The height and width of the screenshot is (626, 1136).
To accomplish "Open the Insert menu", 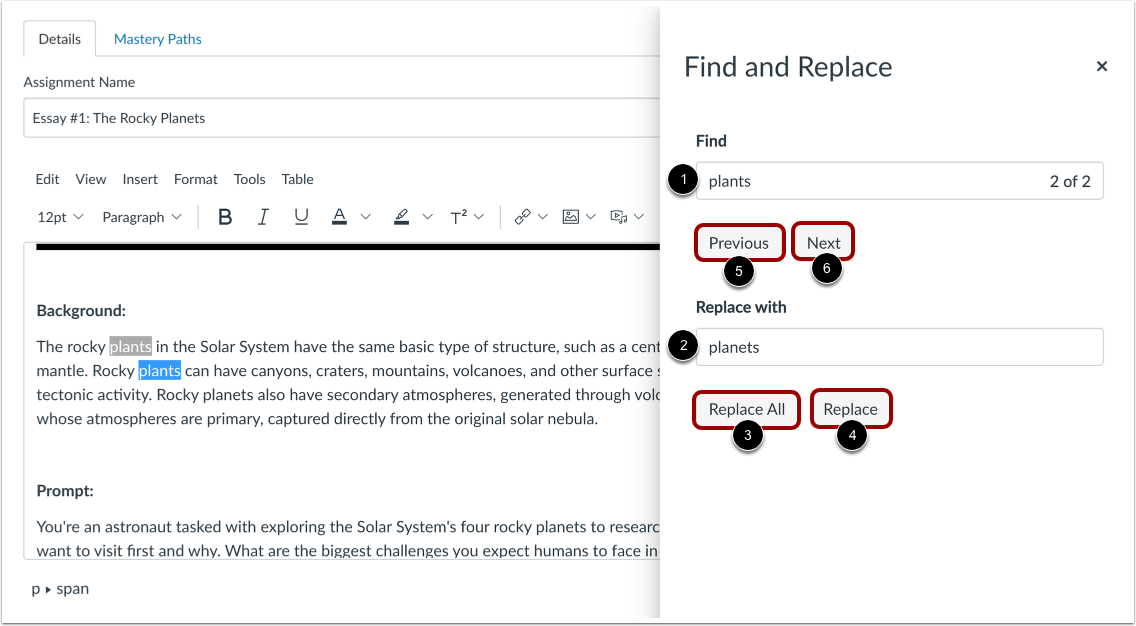I will 140,179.
